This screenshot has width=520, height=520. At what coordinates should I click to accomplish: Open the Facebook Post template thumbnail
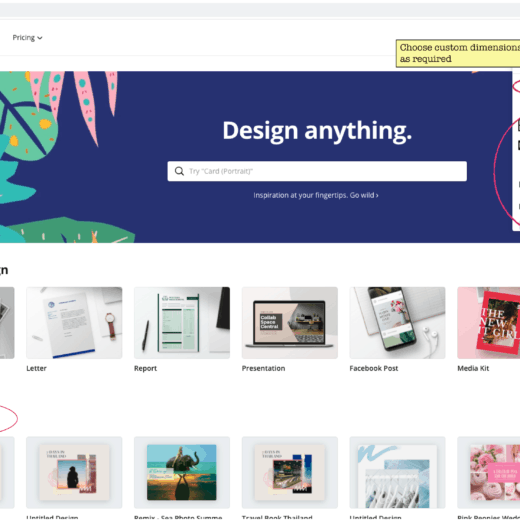pos(397,323)
